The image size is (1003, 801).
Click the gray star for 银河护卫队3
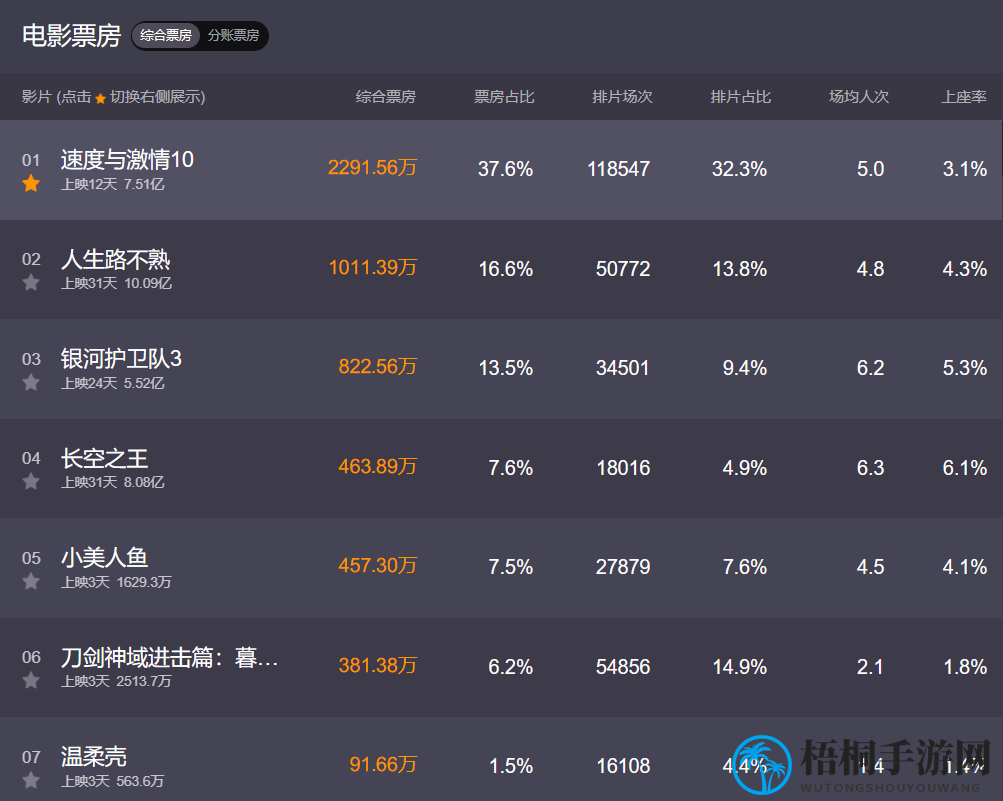coord(31,382)
